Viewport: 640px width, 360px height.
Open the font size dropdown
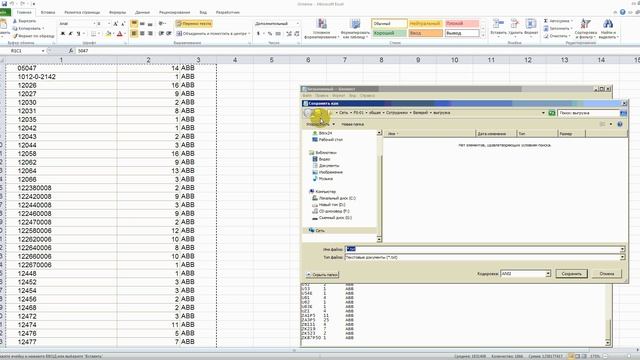tap(109, 24)
